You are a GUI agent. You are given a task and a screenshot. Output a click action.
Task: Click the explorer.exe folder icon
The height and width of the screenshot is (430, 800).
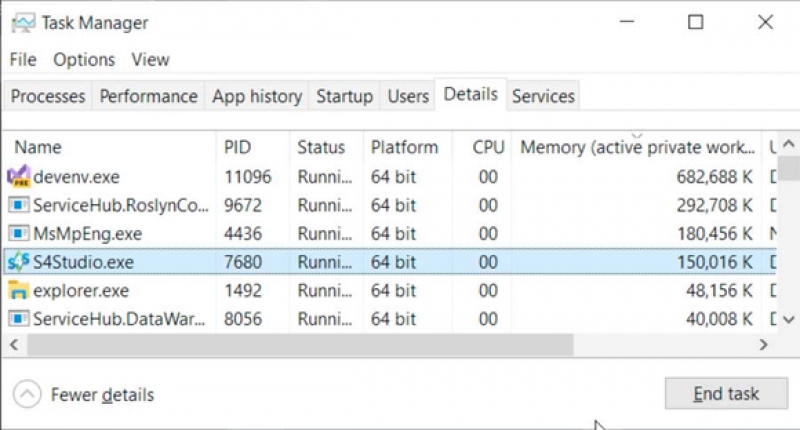19,290
